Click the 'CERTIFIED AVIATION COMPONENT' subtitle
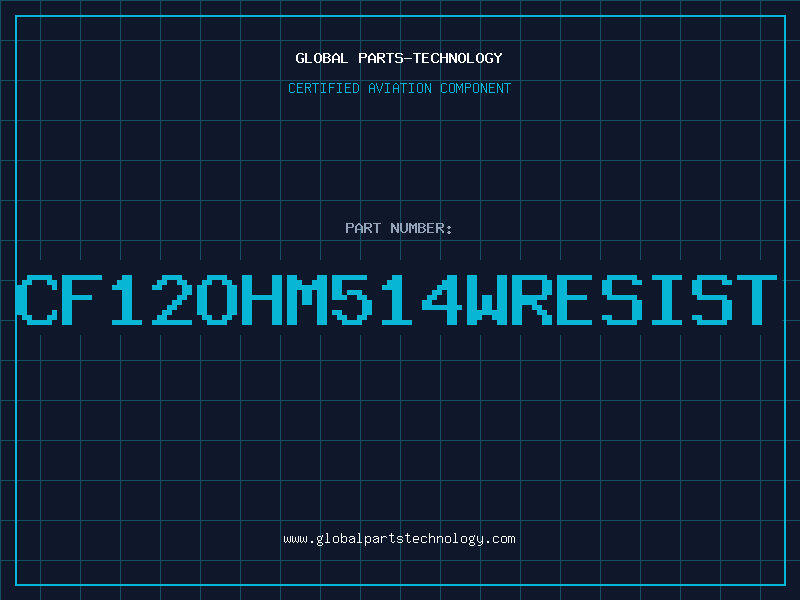This screenshot has width=800, height=600. coord(399,88)
